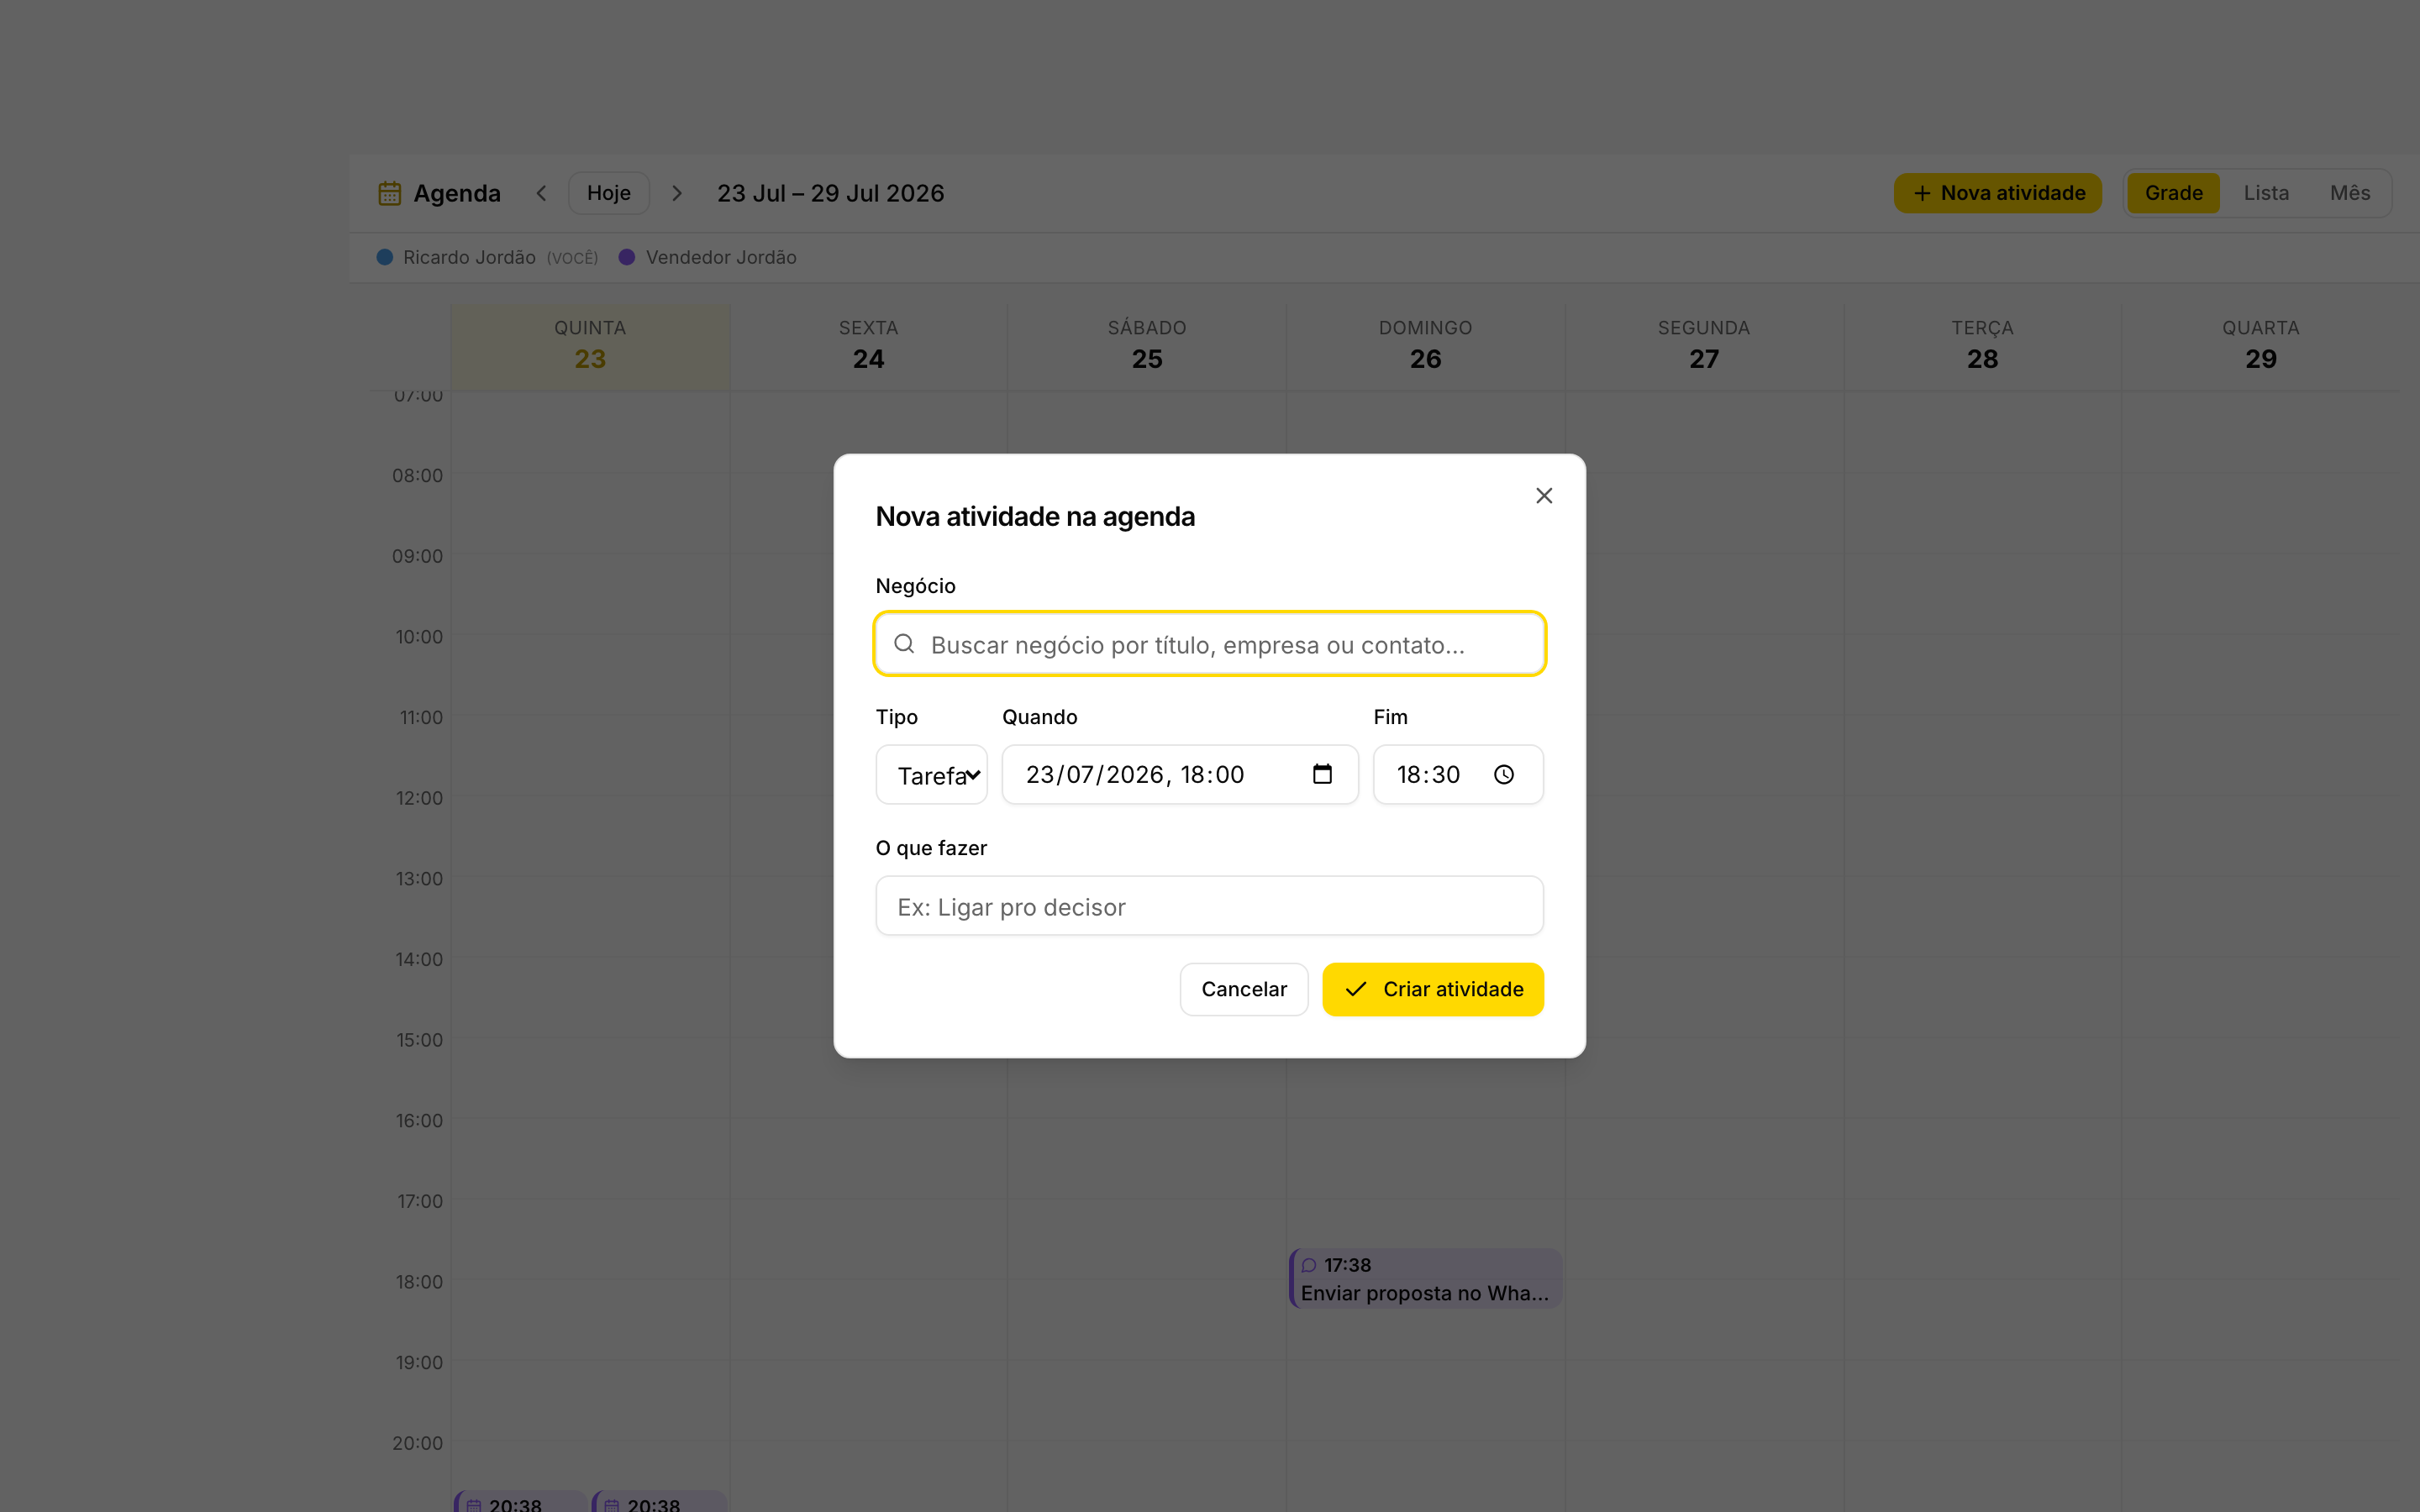Open the 17:38 Enviar proposta event
The image size is (2420, 1512).
pos(1426,1278)
